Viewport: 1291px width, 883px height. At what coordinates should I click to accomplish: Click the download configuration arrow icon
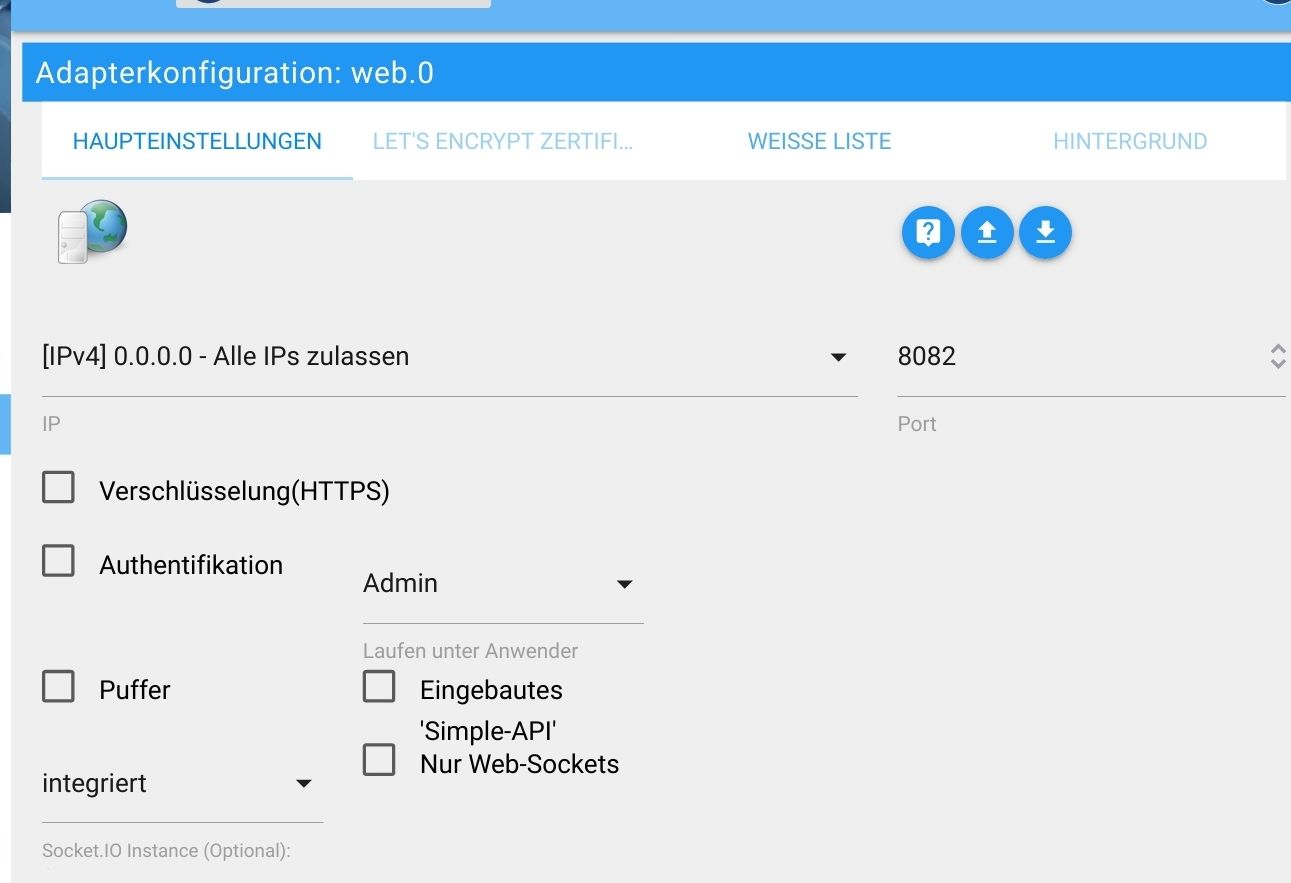coord(1045,233)
